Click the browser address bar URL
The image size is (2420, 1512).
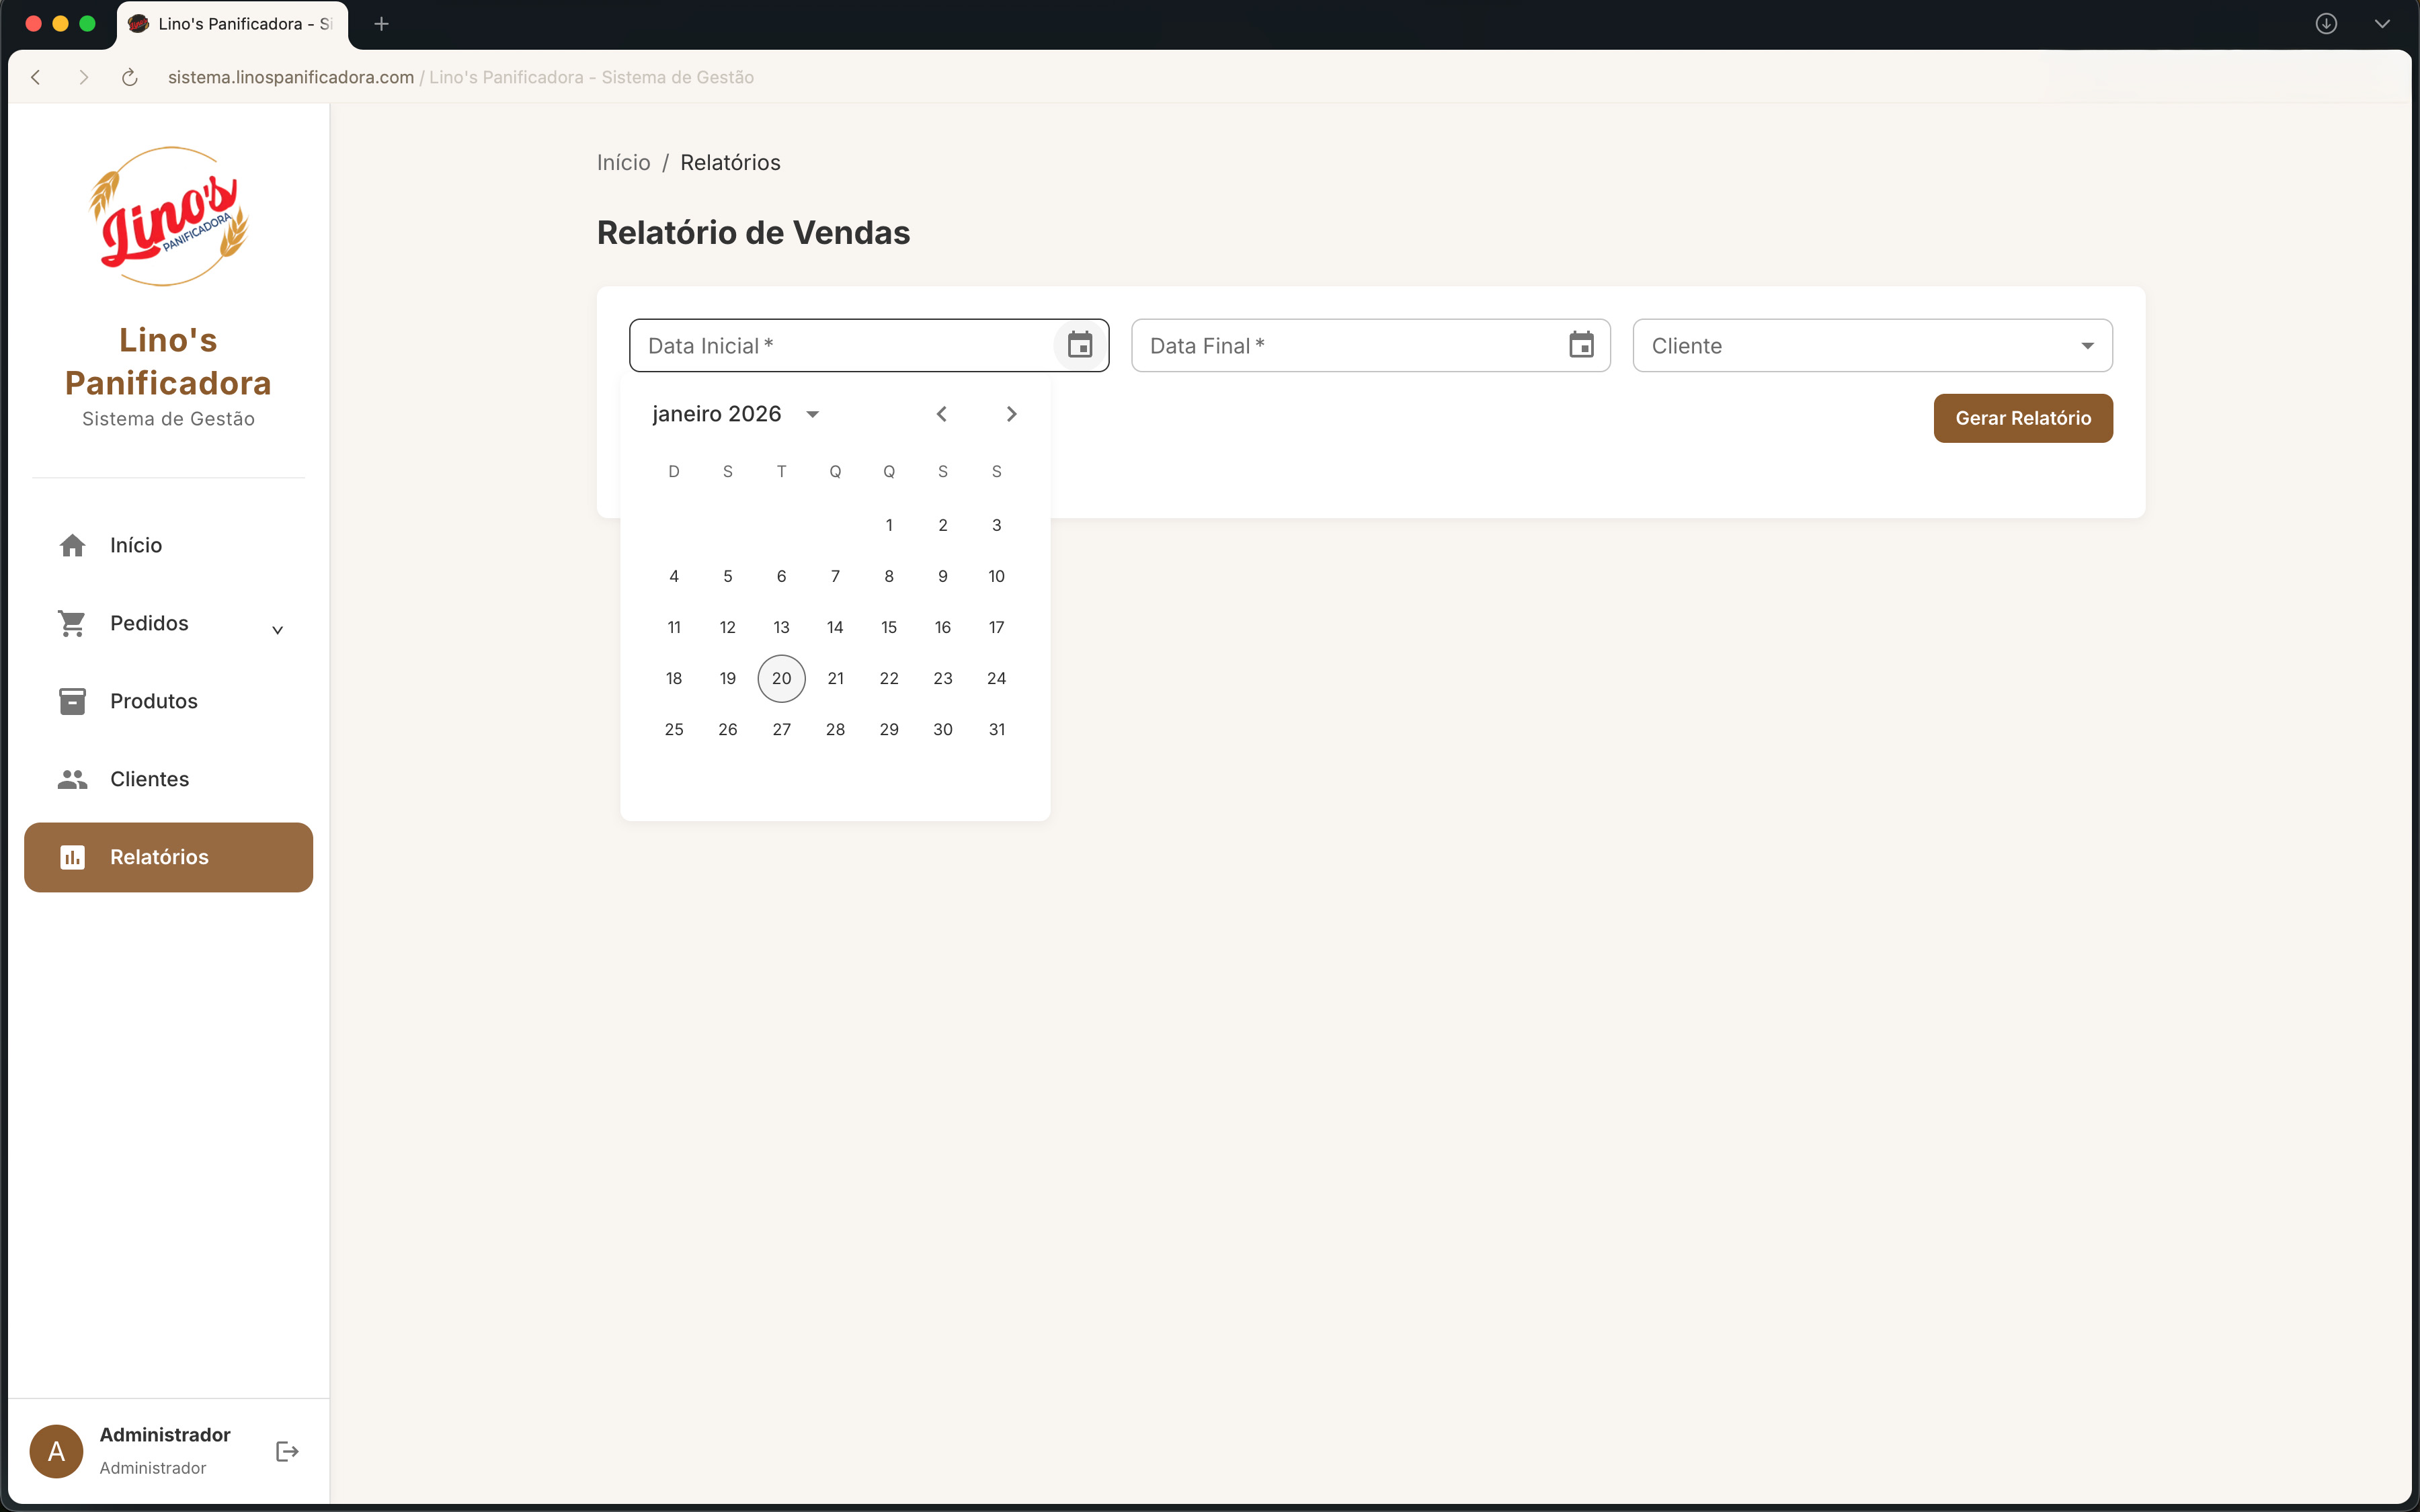(x=291, y=77)
